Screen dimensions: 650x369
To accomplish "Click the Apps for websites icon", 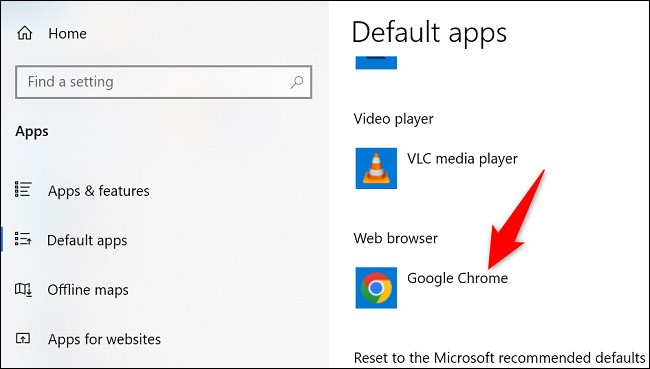I will coord(23,338).
